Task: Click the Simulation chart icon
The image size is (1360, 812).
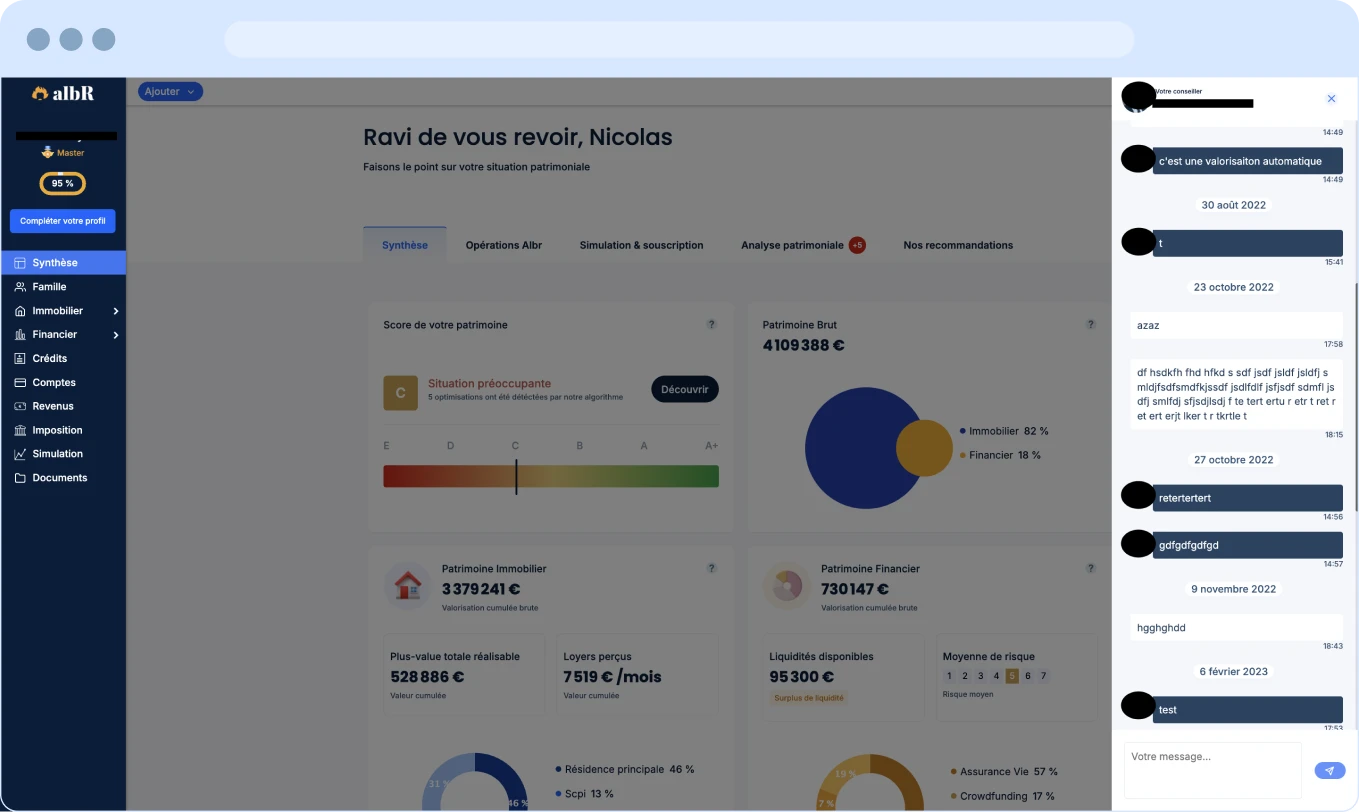Action: click(20, 454)
